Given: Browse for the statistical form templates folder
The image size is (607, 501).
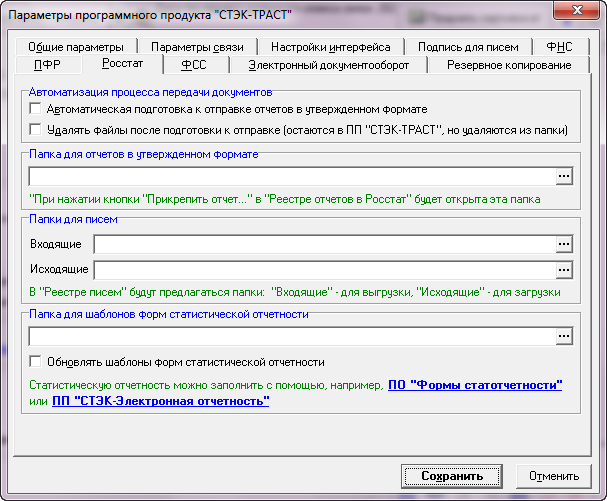Looking at the screenshot, I should click(564, 336).
